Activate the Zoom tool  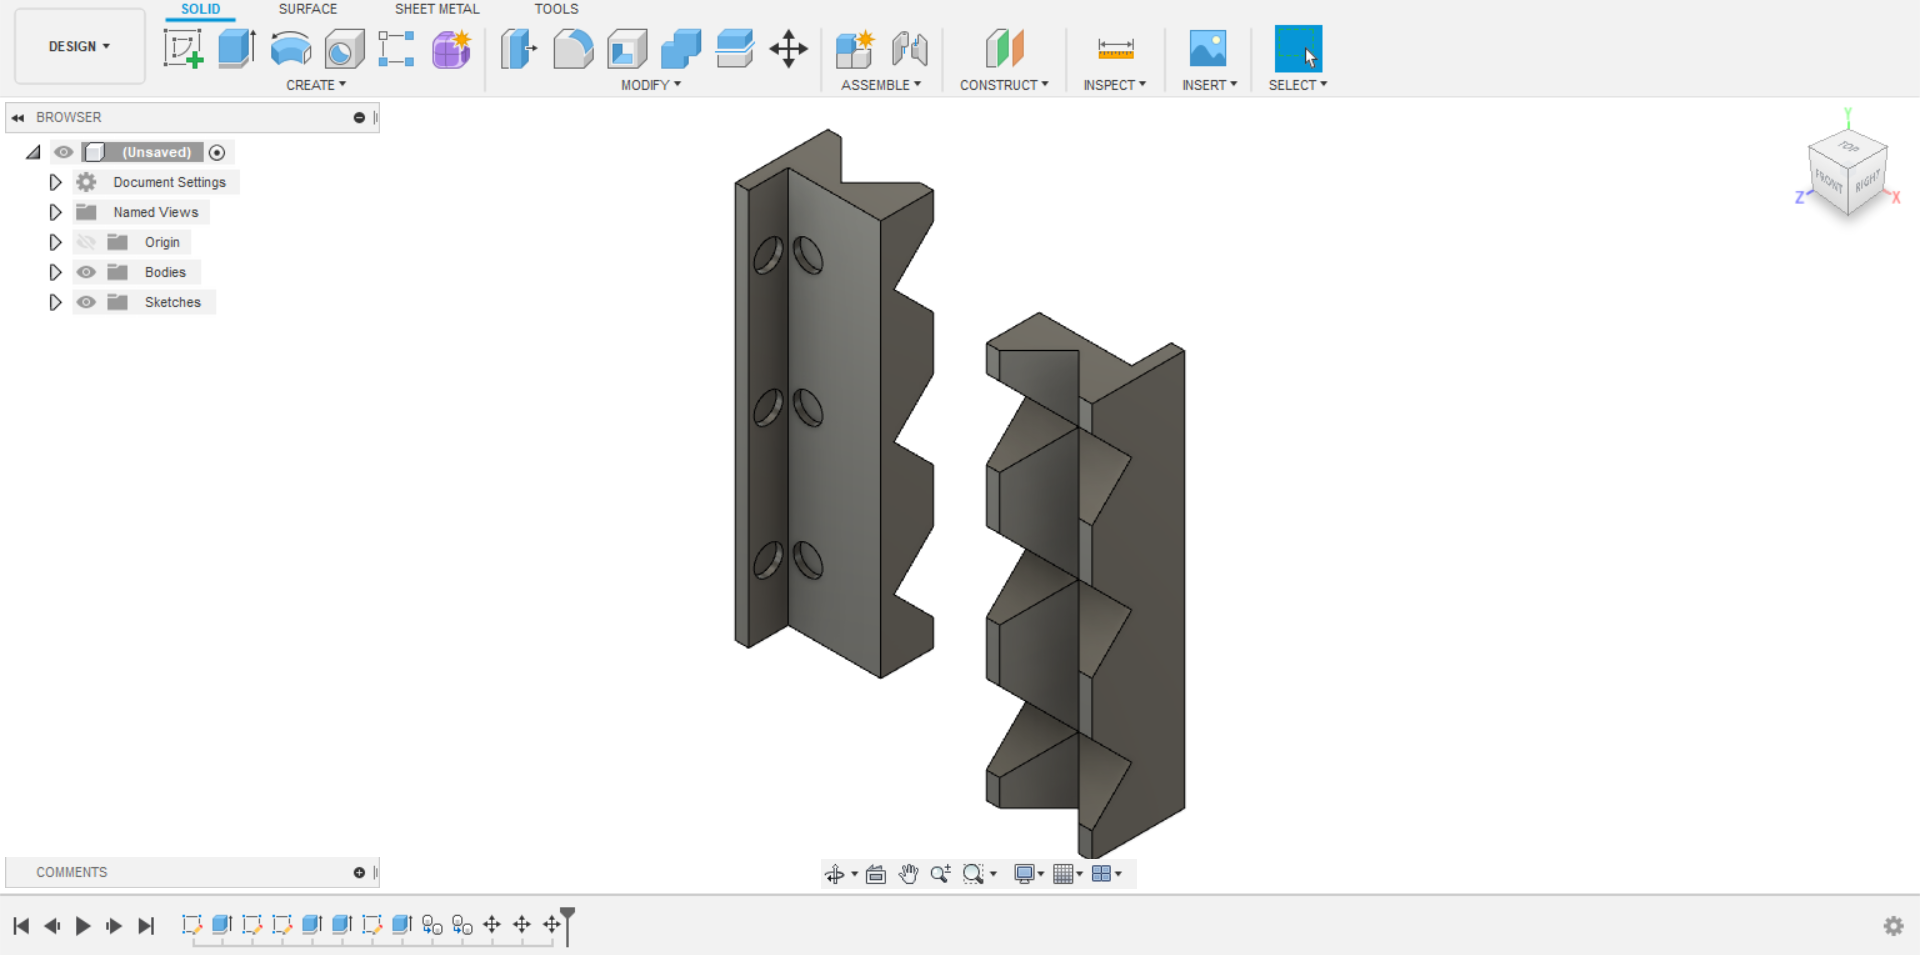940,874
